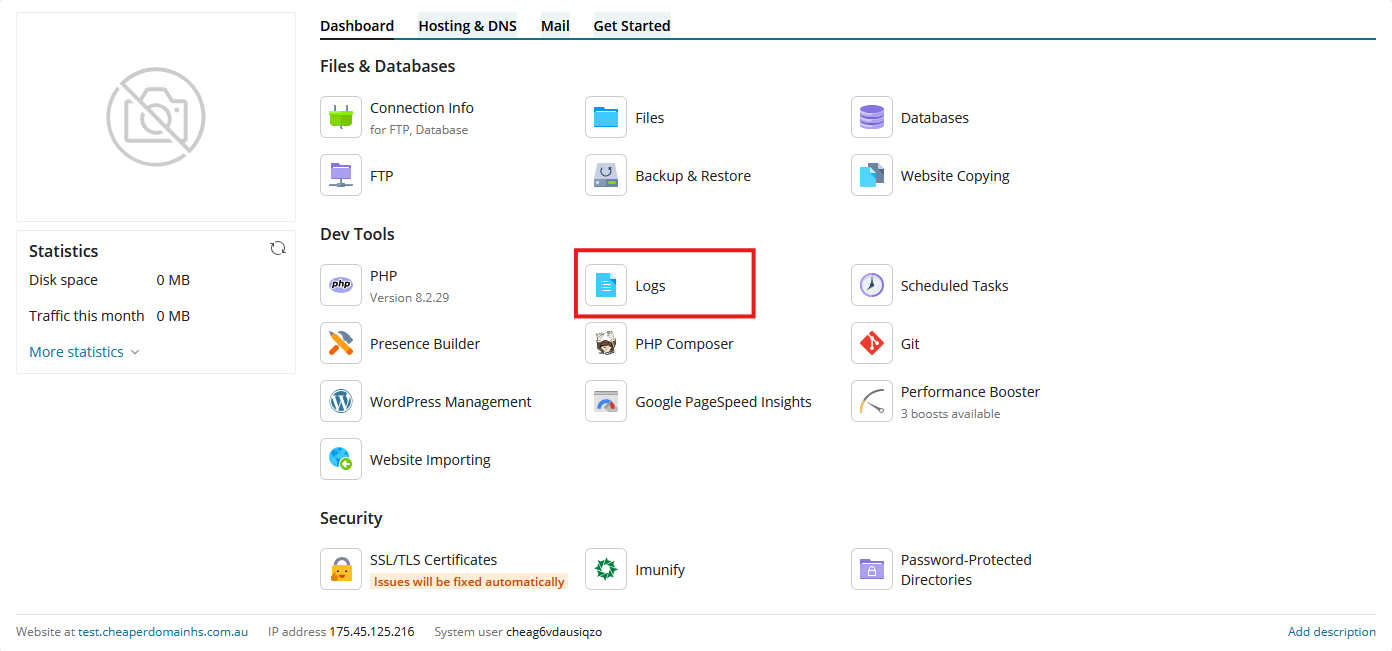This screenshot has width=1392, height=651.
Task: Launch WordPress Management icon
Action: [x=341, y=402]
